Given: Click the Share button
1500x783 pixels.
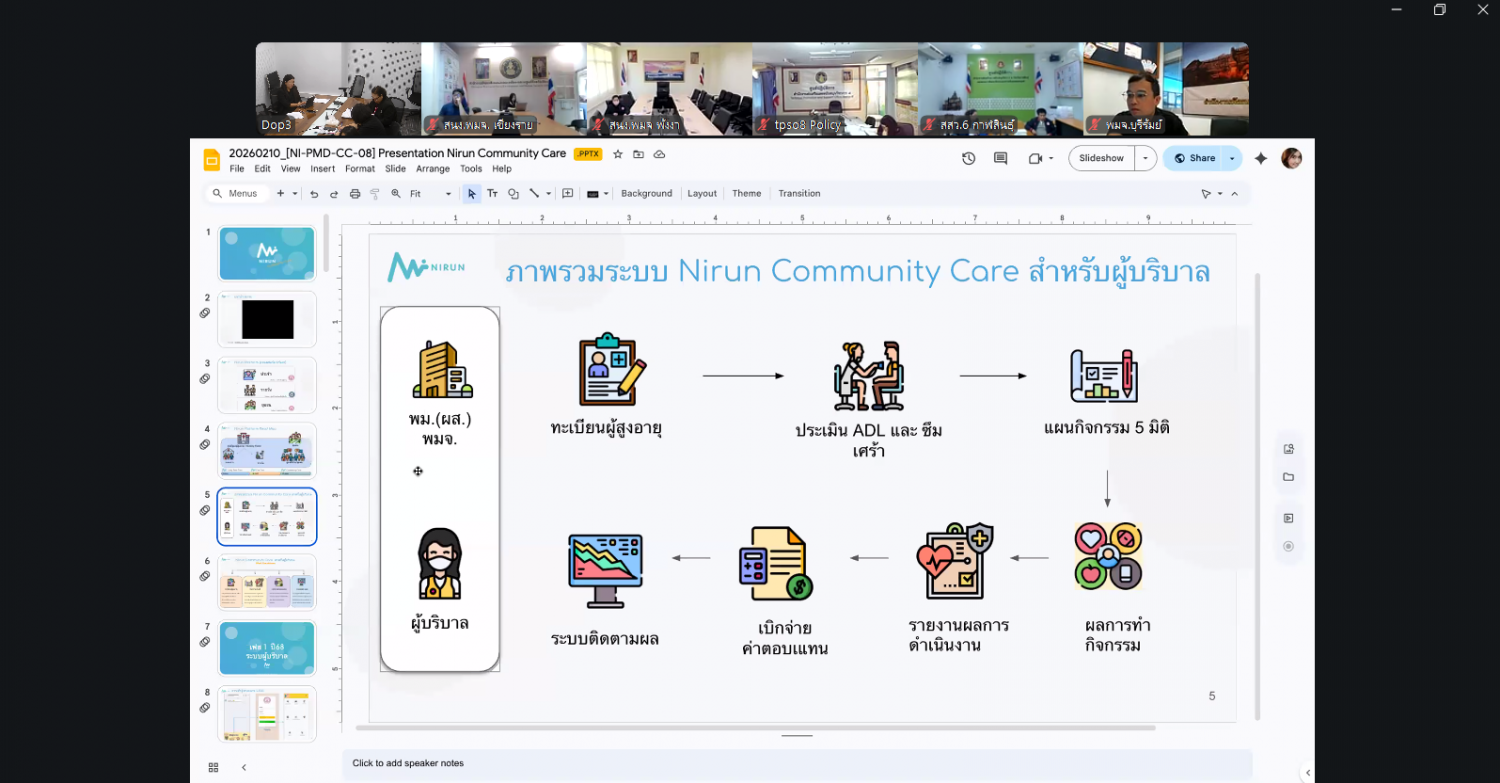Looking at the screenshot, I should 1194,158.
